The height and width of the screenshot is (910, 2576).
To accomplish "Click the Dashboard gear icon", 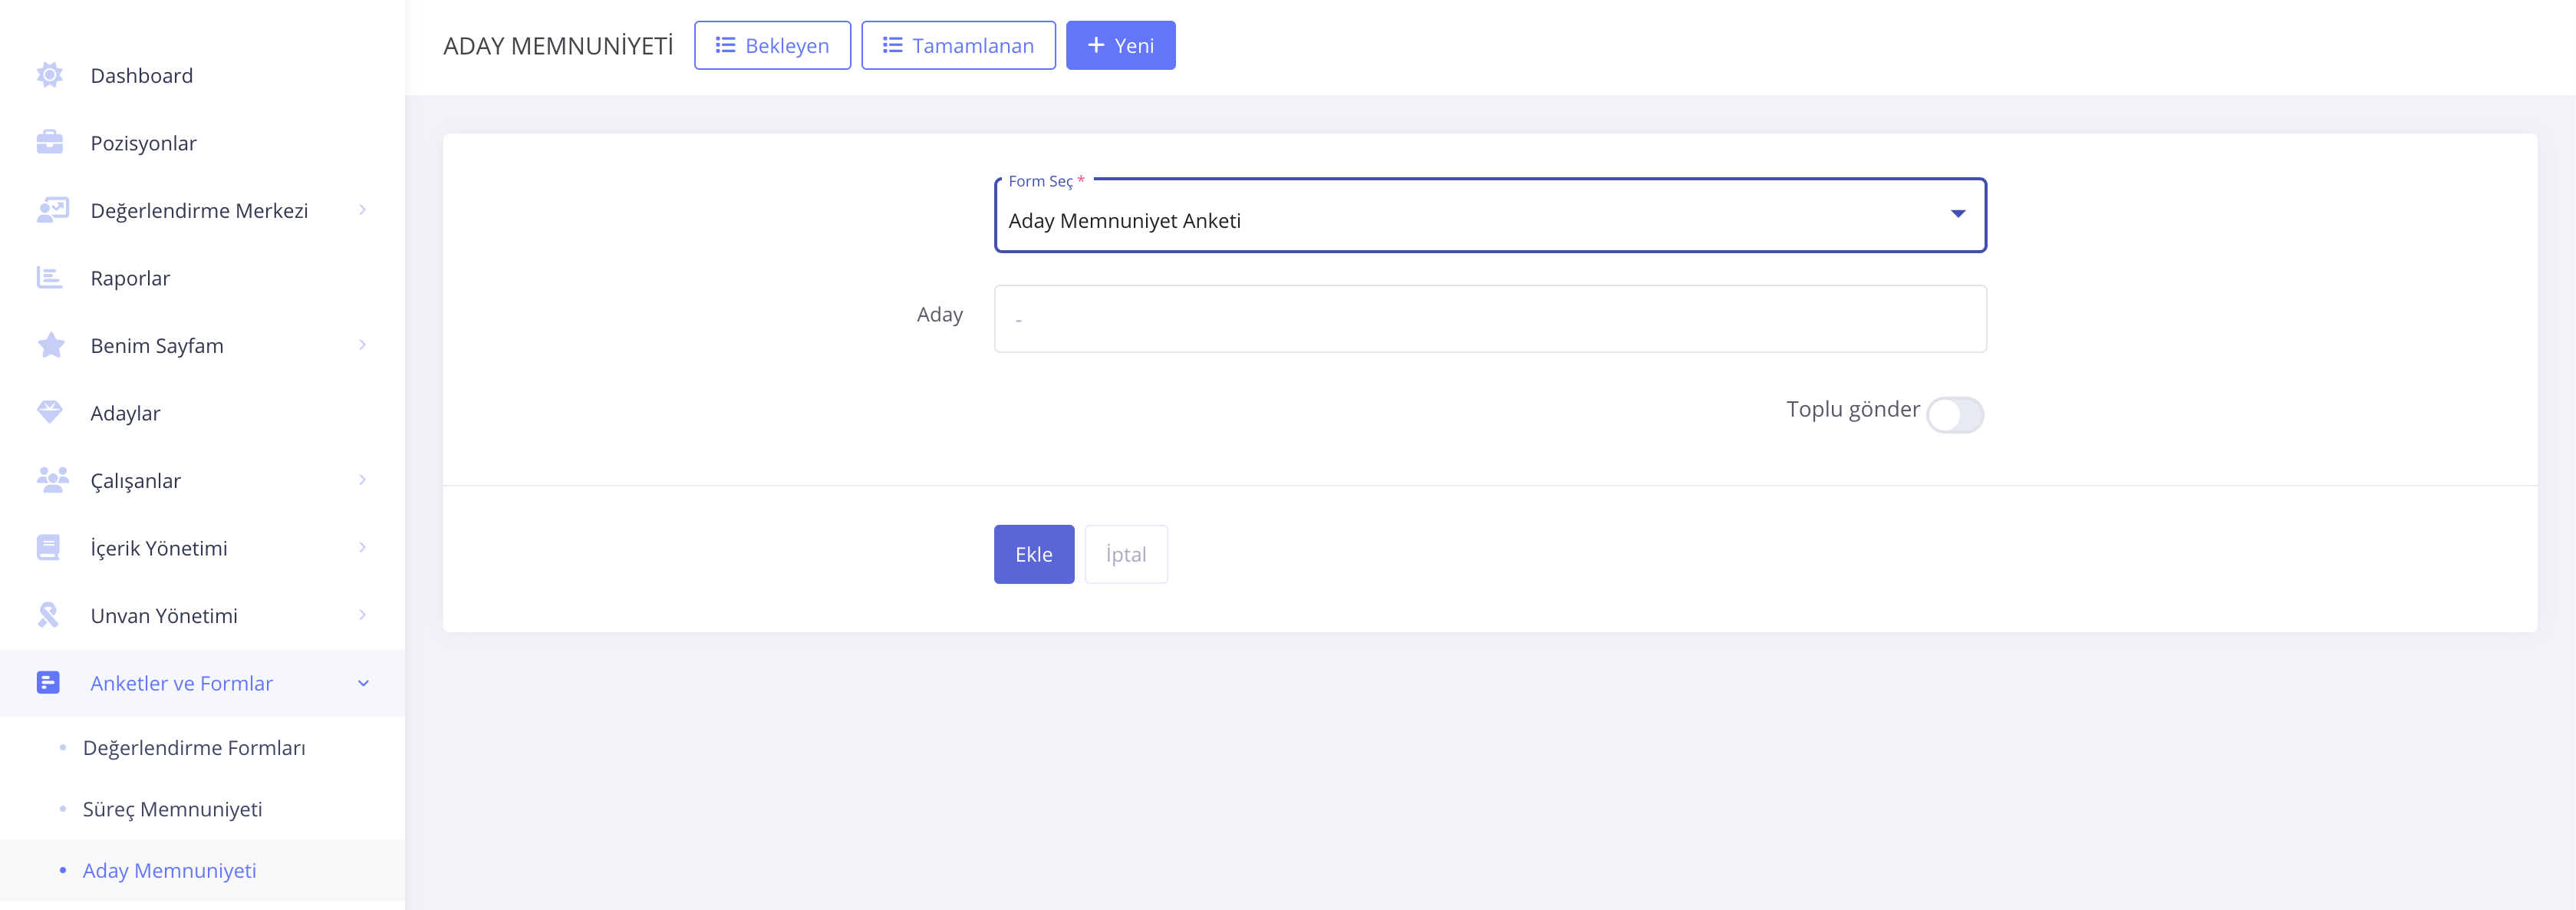I will (x=49, y=75).
